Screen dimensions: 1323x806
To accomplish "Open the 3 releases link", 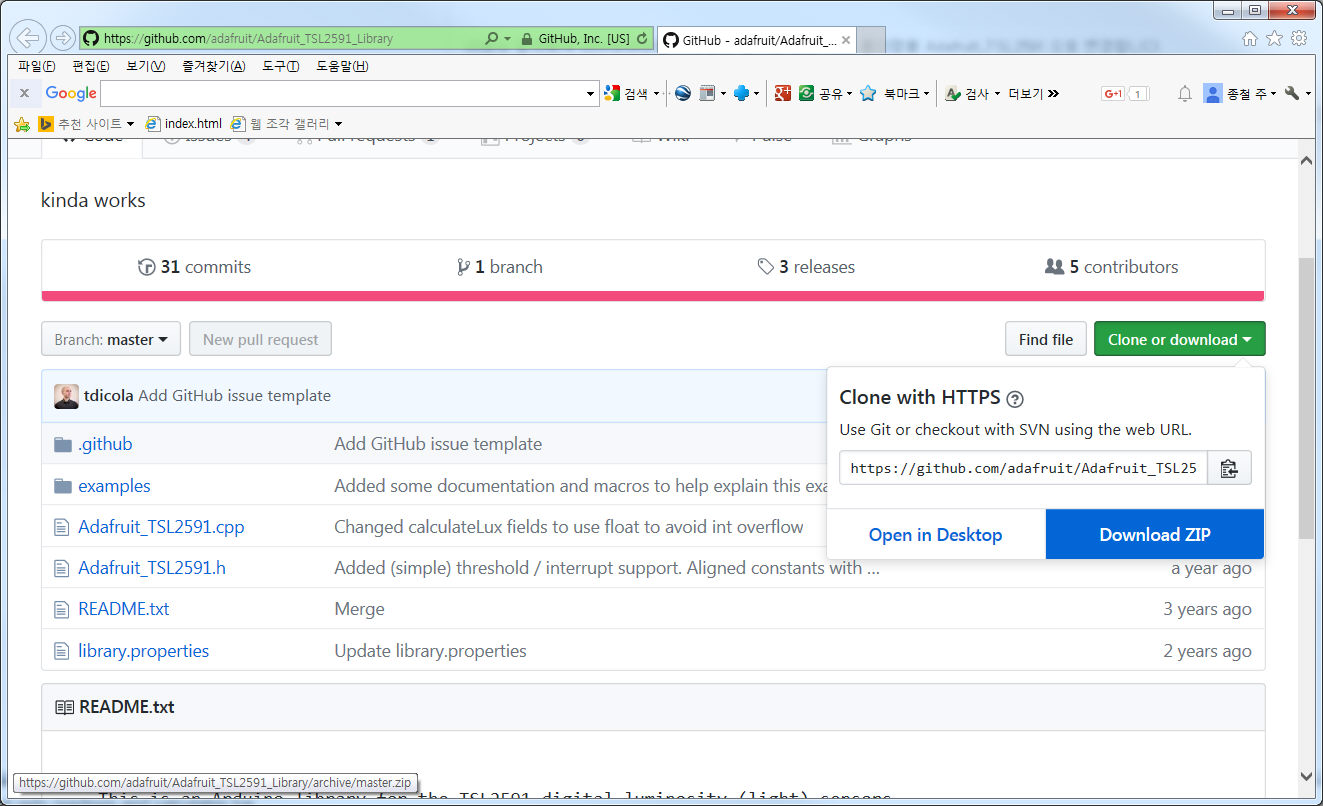I will point(806,267).
